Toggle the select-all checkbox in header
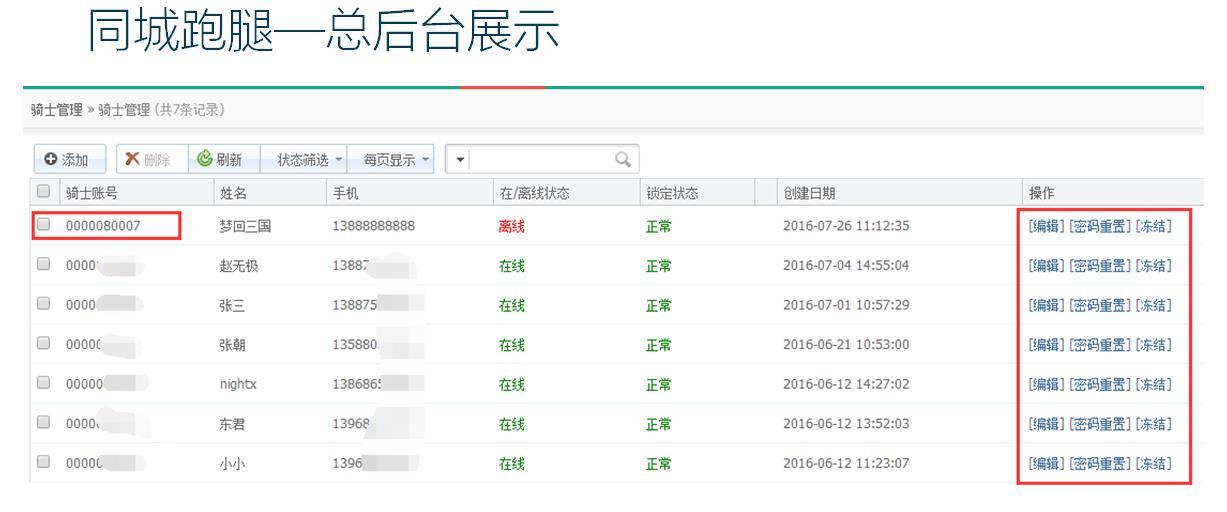This screenshot has width=1227, height=512. click(x=42, y=192)
